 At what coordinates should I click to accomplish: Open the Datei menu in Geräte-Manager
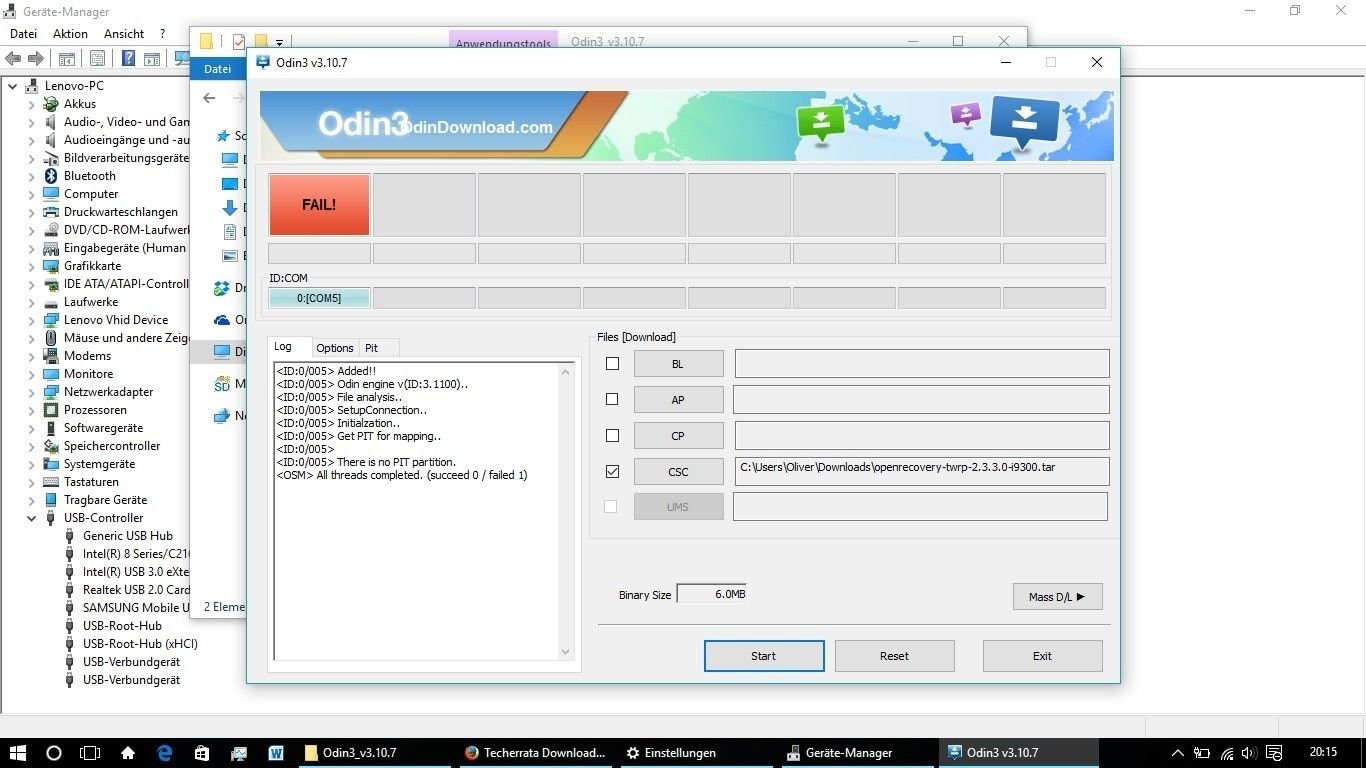(23, 34)
